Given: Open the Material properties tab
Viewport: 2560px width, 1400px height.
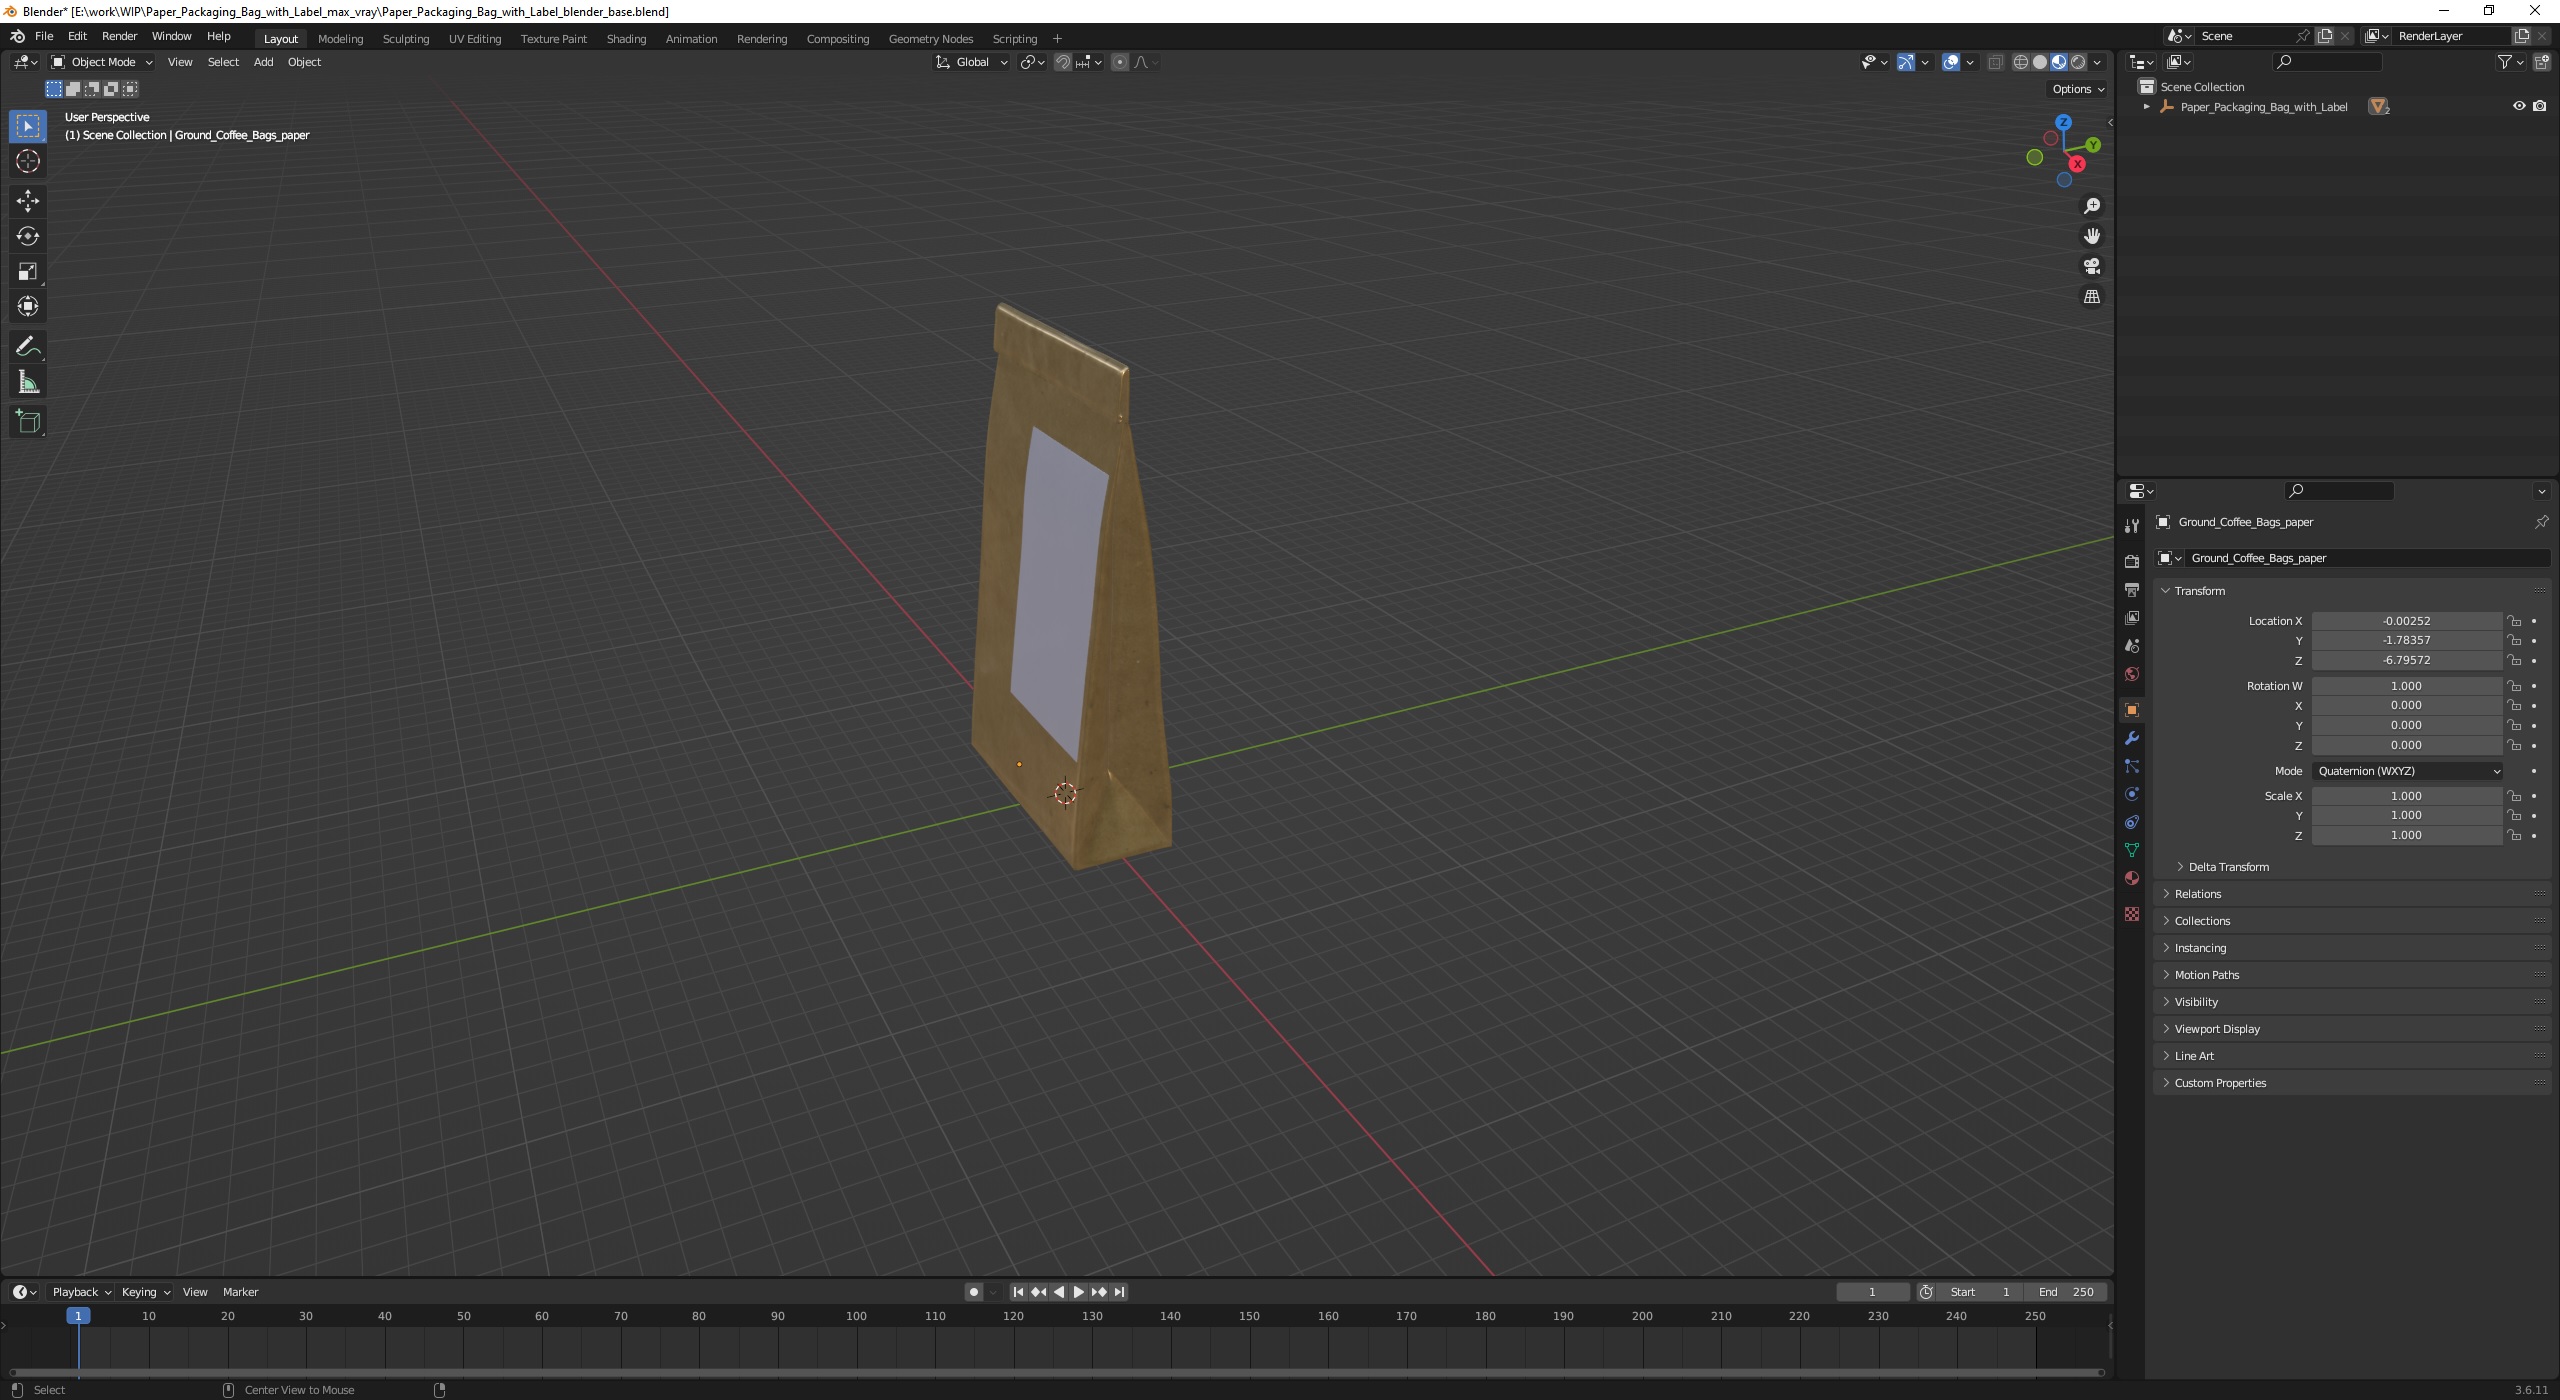Looking at the screenshot, I should 2131,878.
